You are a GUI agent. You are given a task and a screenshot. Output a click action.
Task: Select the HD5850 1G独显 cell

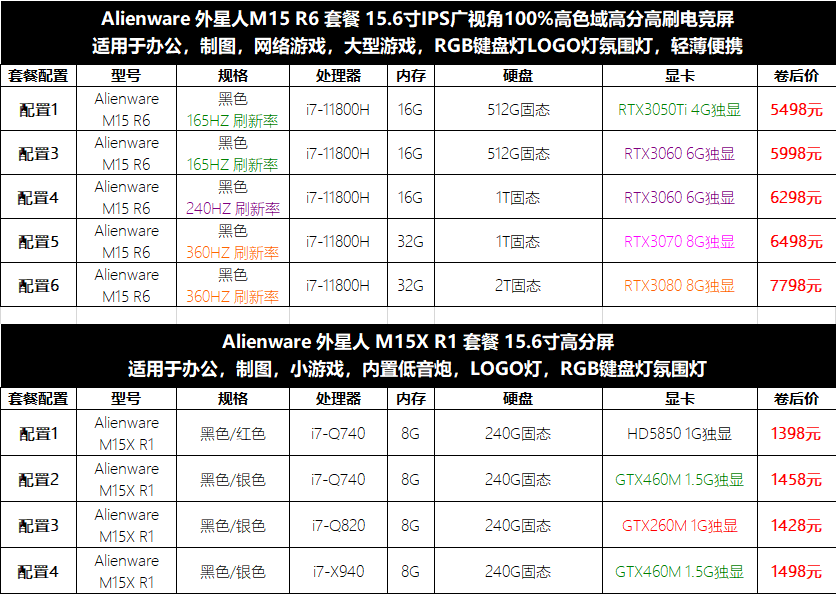pos(680,433)
